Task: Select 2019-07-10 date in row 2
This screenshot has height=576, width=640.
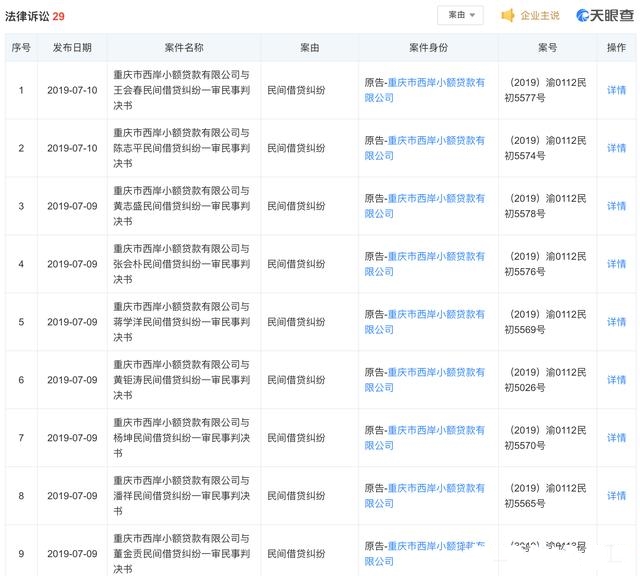Action: tap(72, 148)
